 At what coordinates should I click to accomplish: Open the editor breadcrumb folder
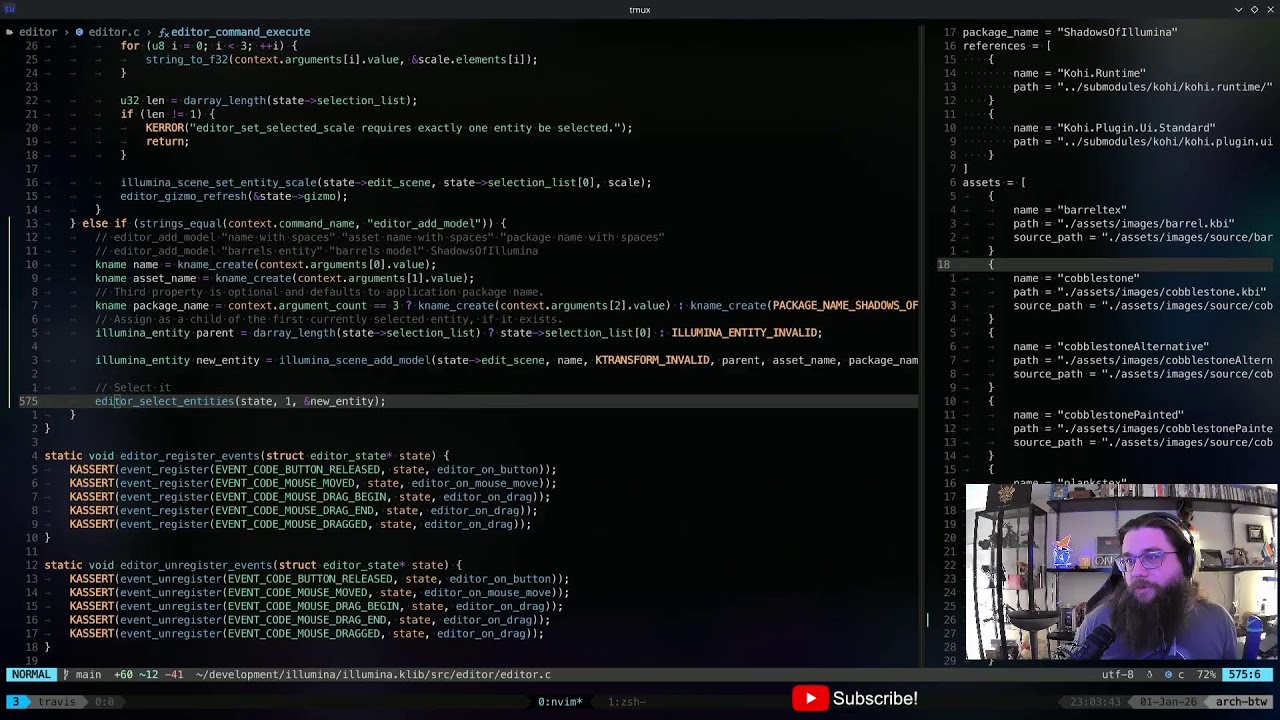38,32
